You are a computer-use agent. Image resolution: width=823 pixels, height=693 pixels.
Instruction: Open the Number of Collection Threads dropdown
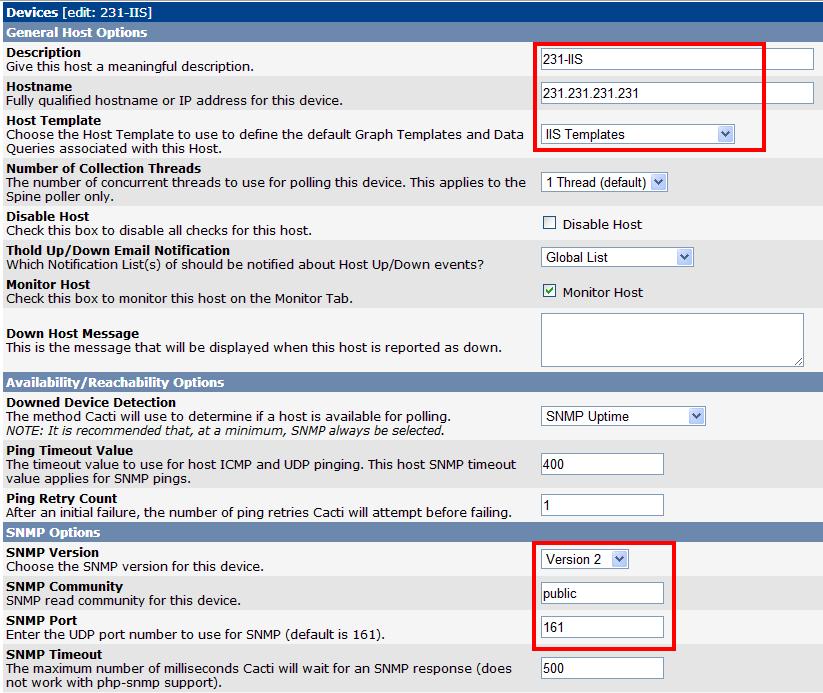click(604, 182)
